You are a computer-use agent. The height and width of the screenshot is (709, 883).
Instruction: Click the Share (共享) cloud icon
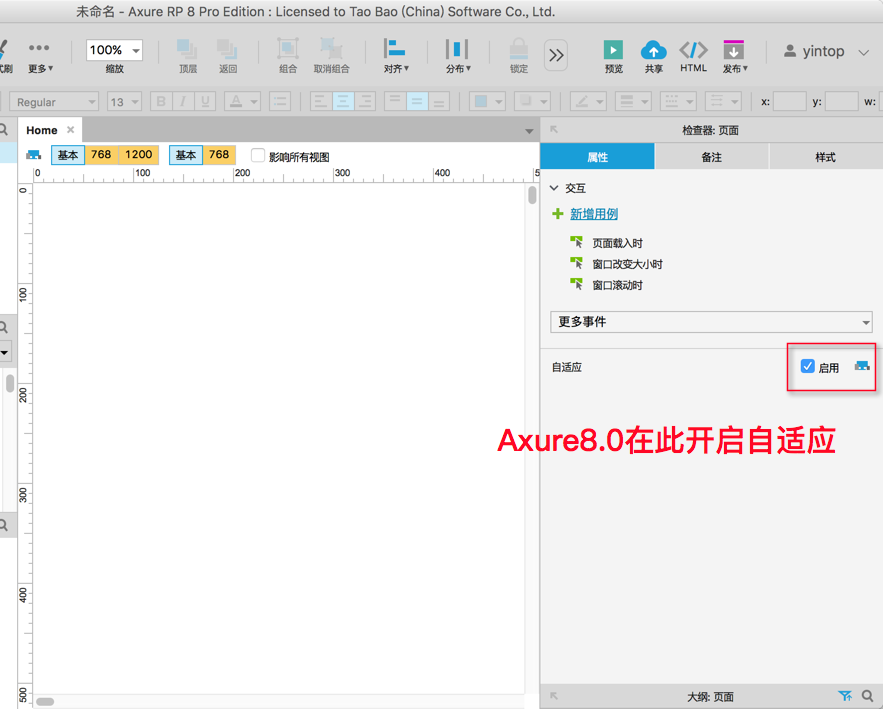[x=653, y=50]
